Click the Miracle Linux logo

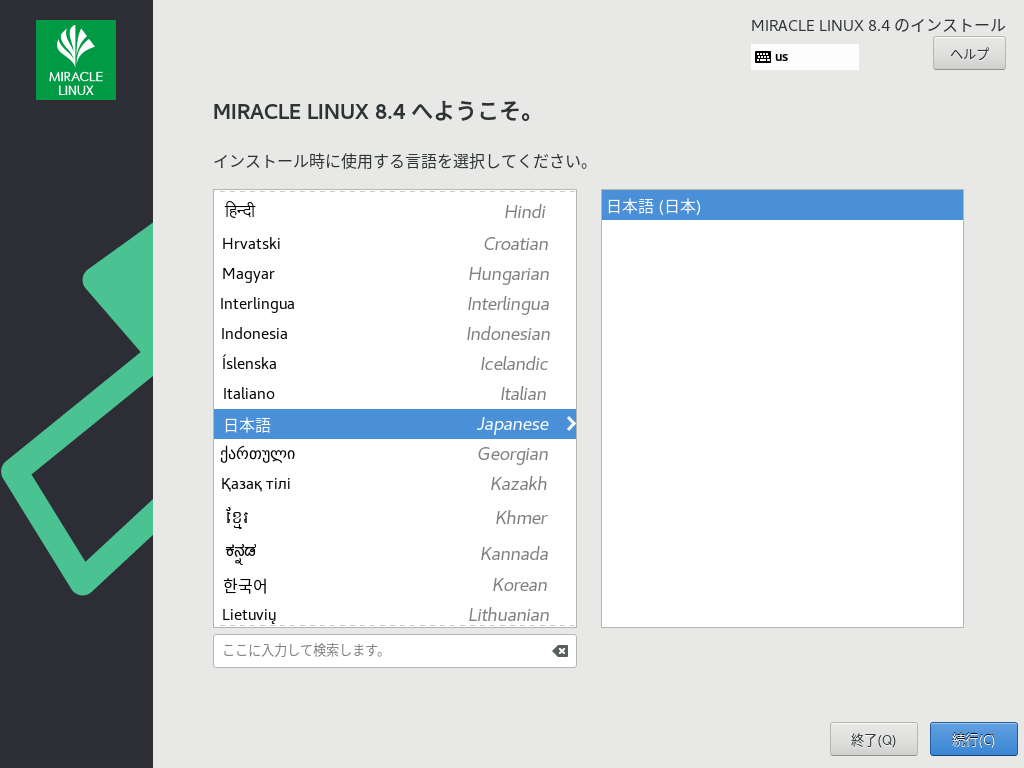point(76,60)
